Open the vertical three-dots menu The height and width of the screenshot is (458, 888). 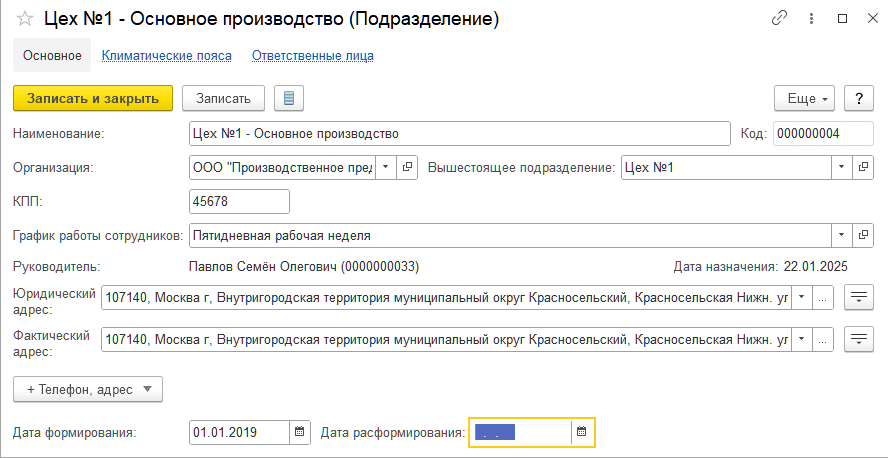click(x=812, y=19)
